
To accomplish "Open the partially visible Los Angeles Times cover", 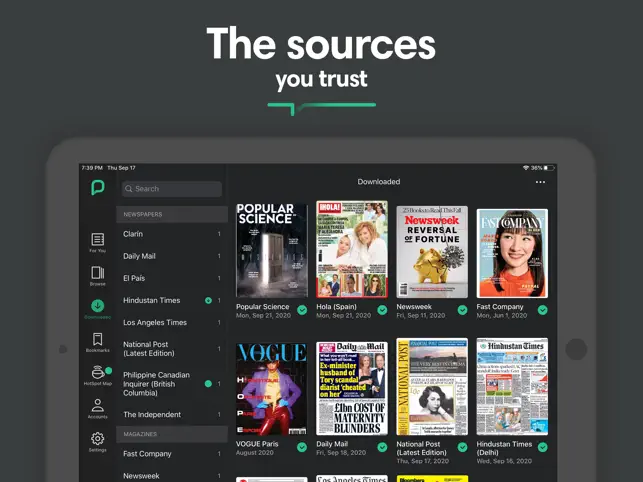I will click(x=352, y=478).
